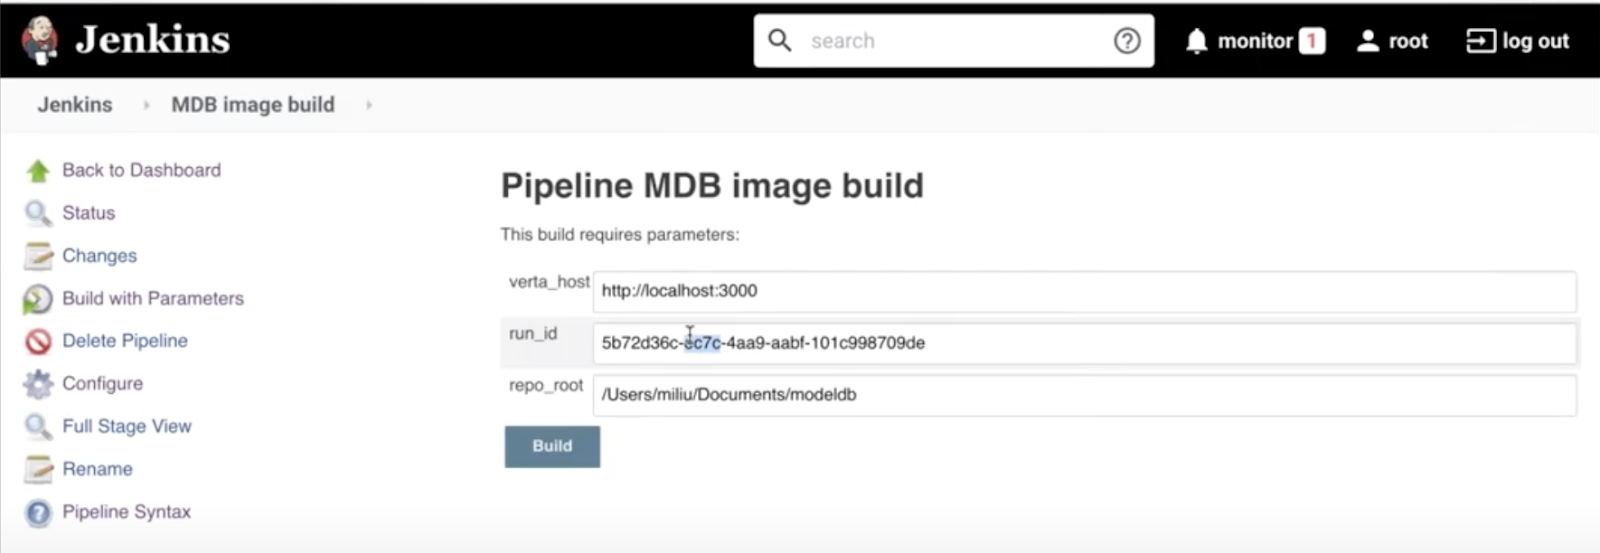Click the Build with Parameters clock icon

pos(38,299)
